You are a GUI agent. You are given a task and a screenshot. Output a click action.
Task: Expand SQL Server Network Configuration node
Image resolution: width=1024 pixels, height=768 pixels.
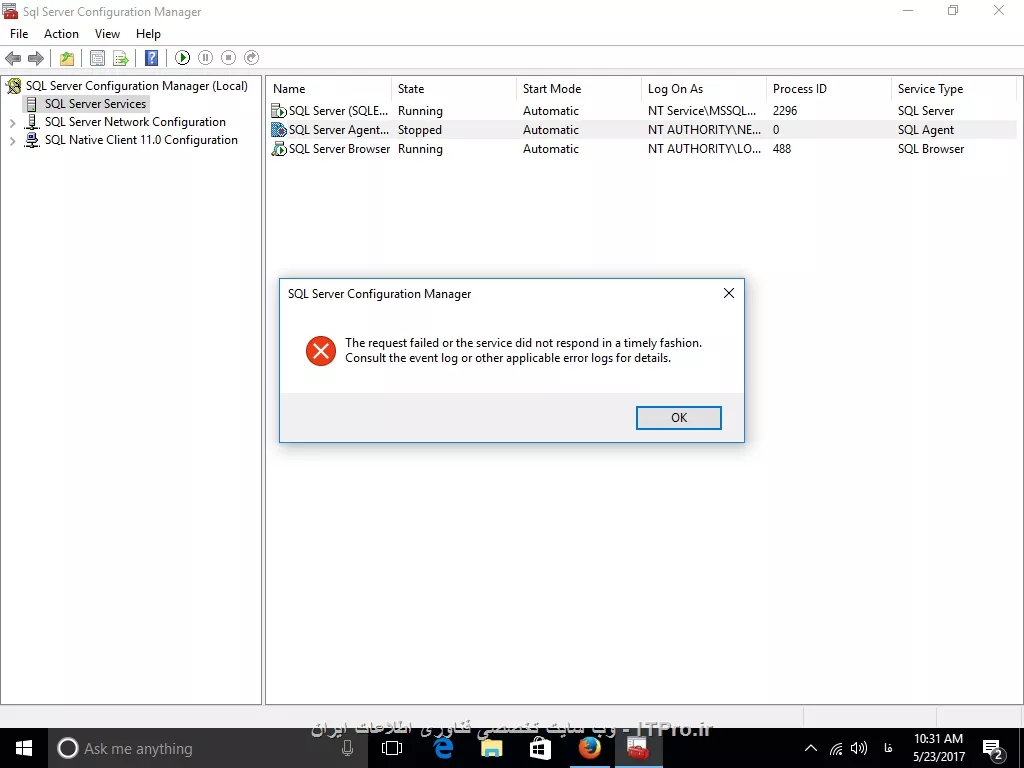click(x=12, y=122)
